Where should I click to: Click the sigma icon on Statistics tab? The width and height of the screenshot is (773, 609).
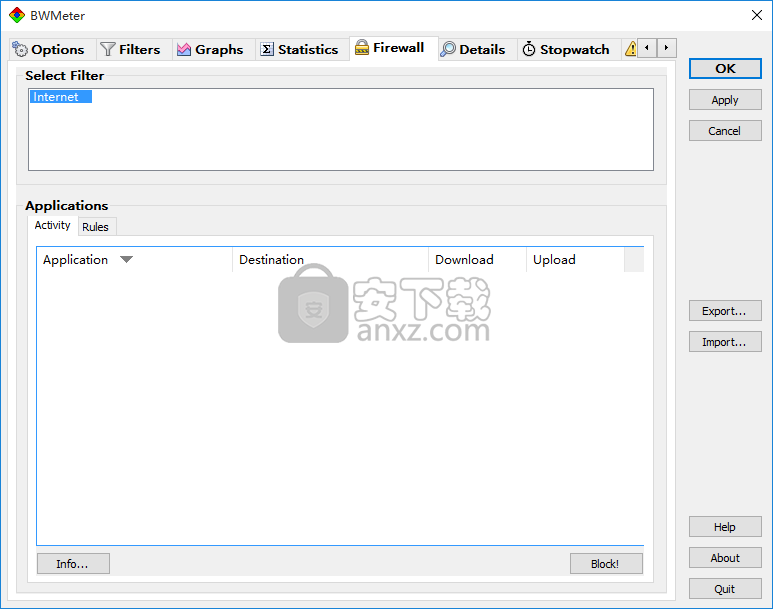tap(267, 49)
